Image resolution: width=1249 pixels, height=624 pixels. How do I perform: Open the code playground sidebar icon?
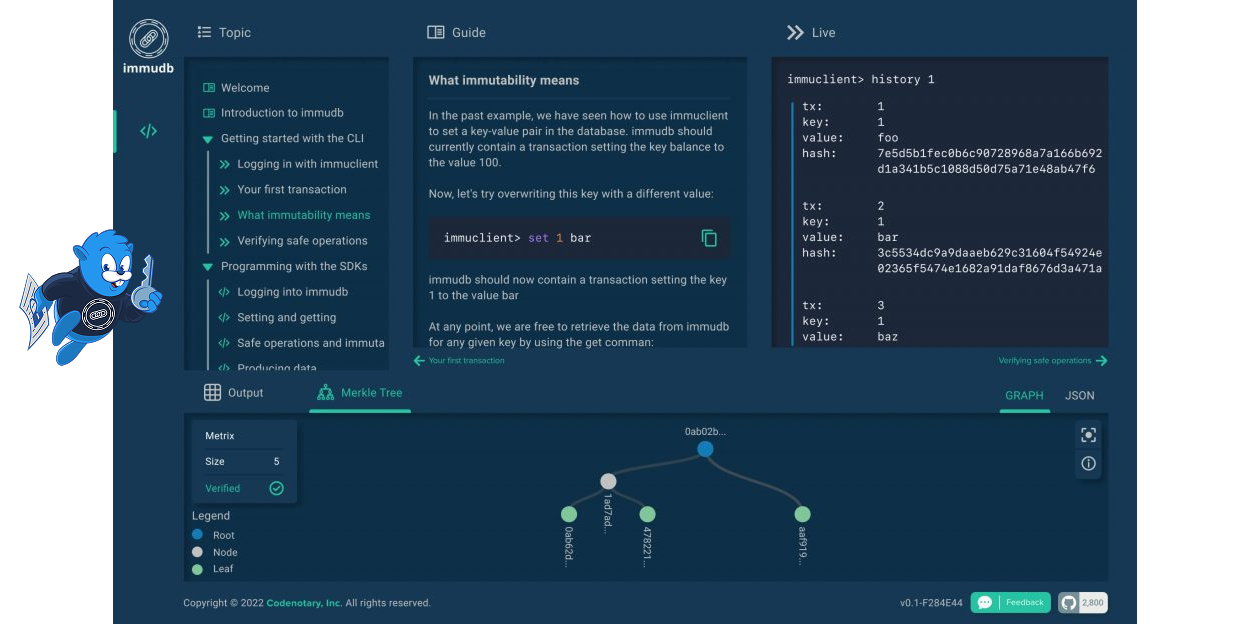click(148, 131)
